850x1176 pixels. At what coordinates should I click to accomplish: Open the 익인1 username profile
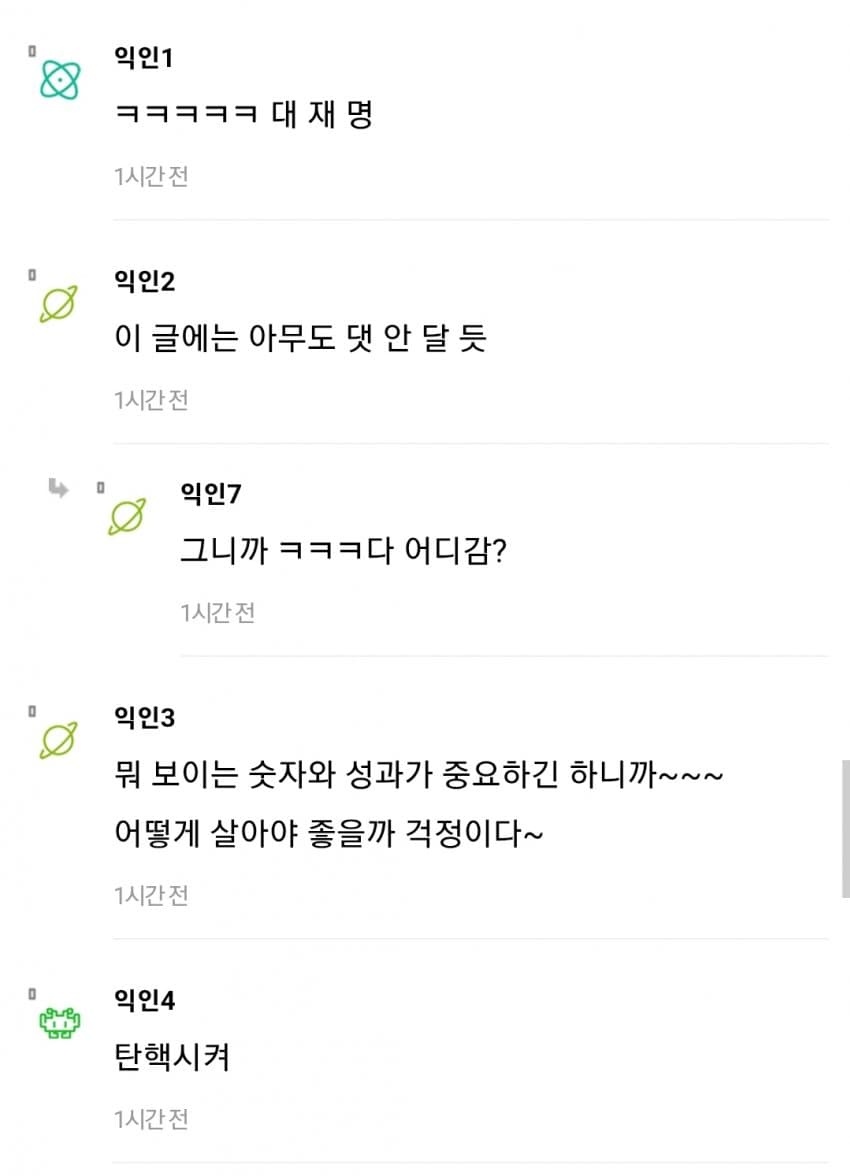[144, 59]
